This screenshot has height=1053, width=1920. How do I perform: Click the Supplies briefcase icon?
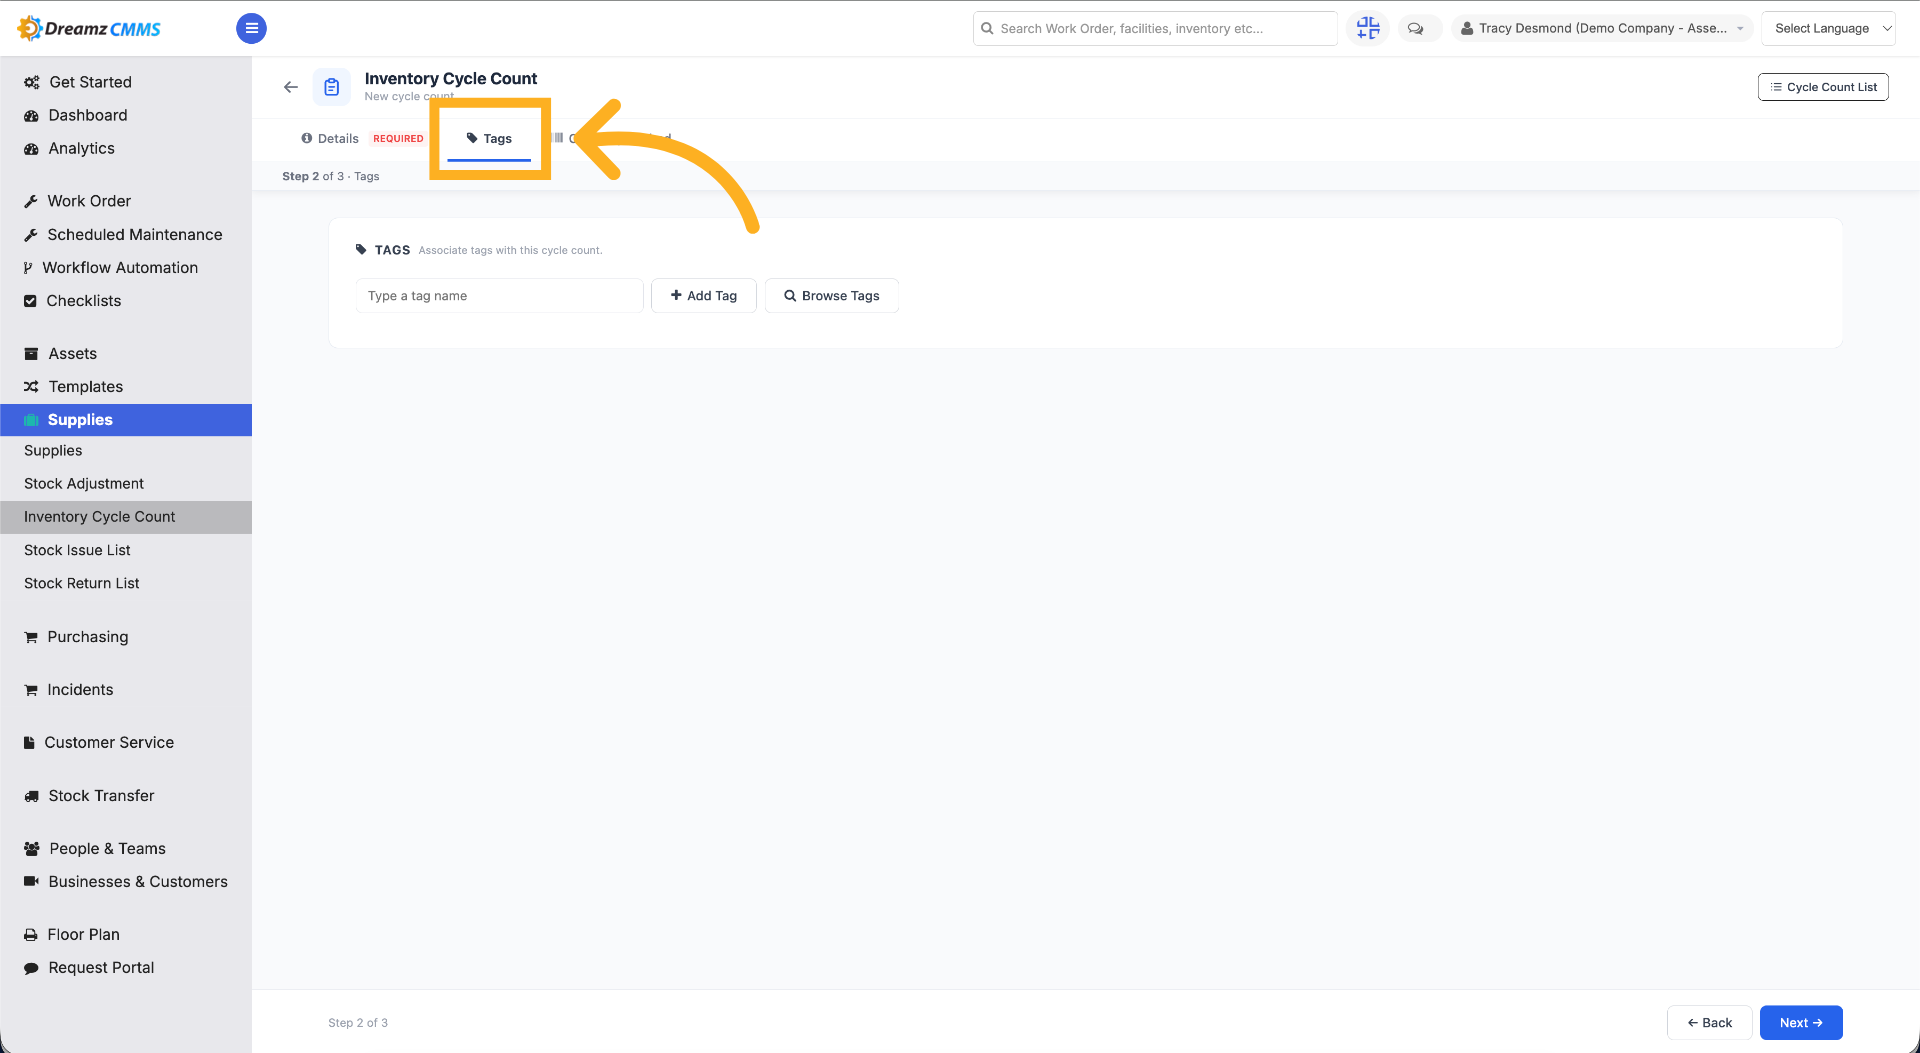click(x=31, y=420)
